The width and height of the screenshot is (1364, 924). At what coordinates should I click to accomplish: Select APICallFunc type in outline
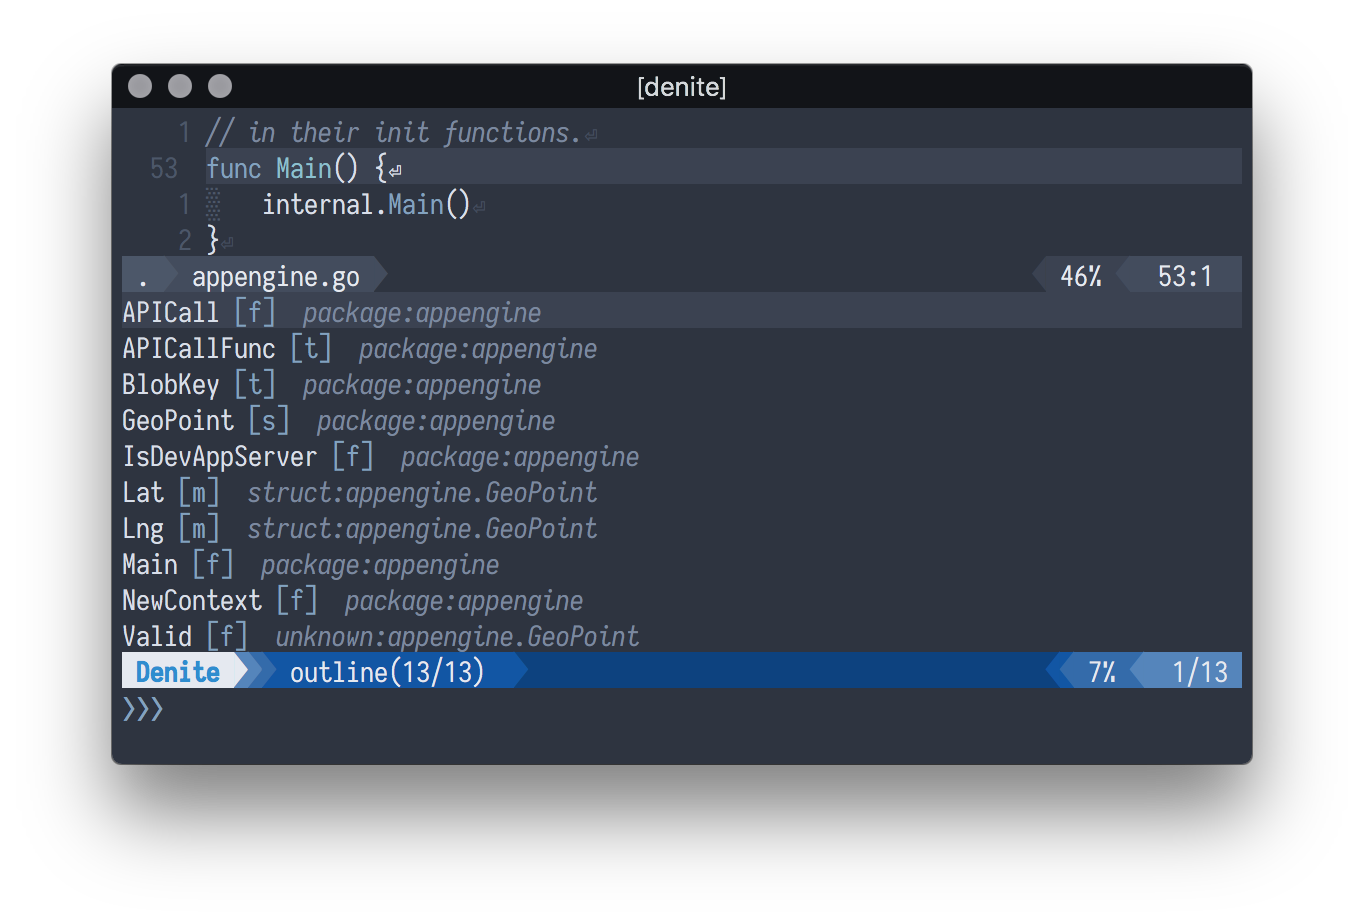coord(198,348)
